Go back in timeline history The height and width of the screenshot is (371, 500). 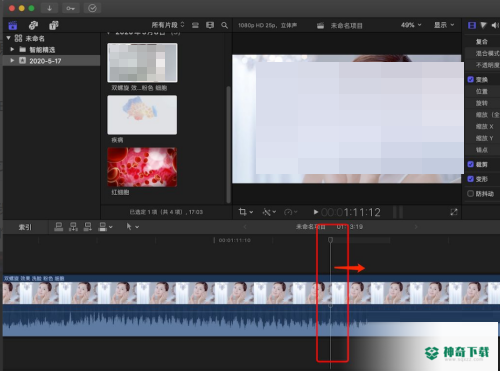[245, 227]
